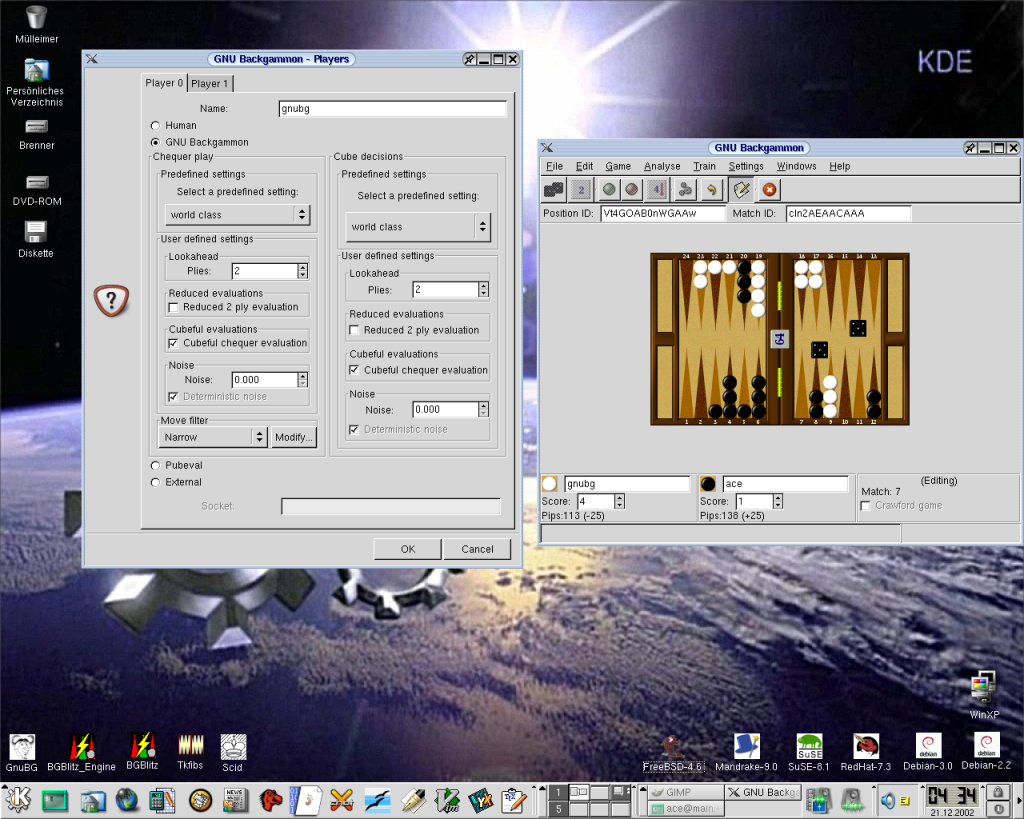
Task: Select the External radio button
Action: pyautogui.click(x=155, y=483)
